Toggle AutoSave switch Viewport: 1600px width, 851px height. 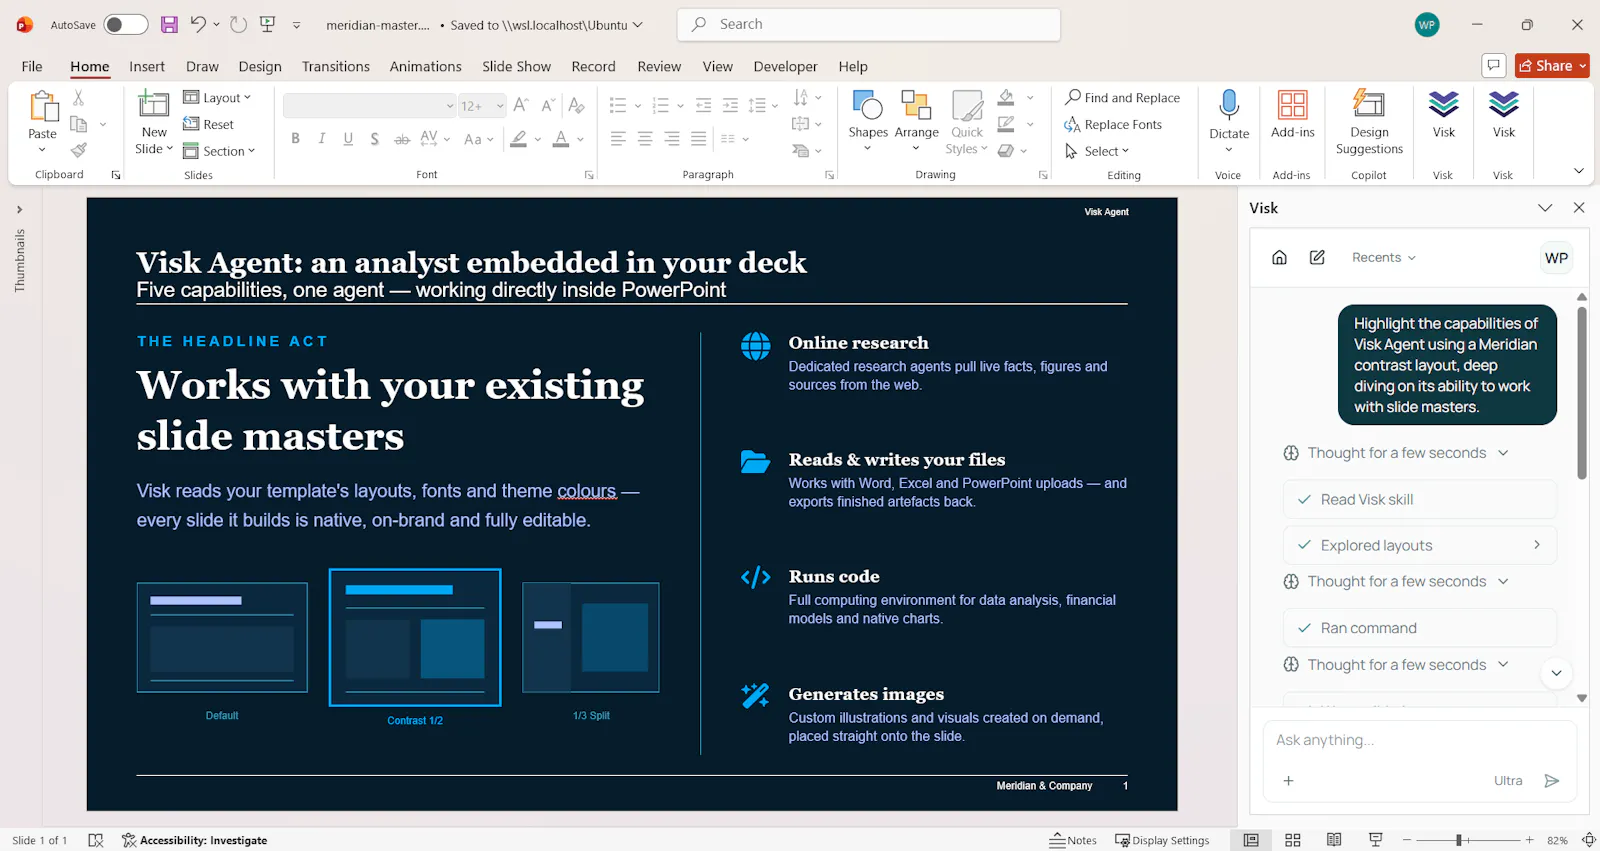(126, 25)
